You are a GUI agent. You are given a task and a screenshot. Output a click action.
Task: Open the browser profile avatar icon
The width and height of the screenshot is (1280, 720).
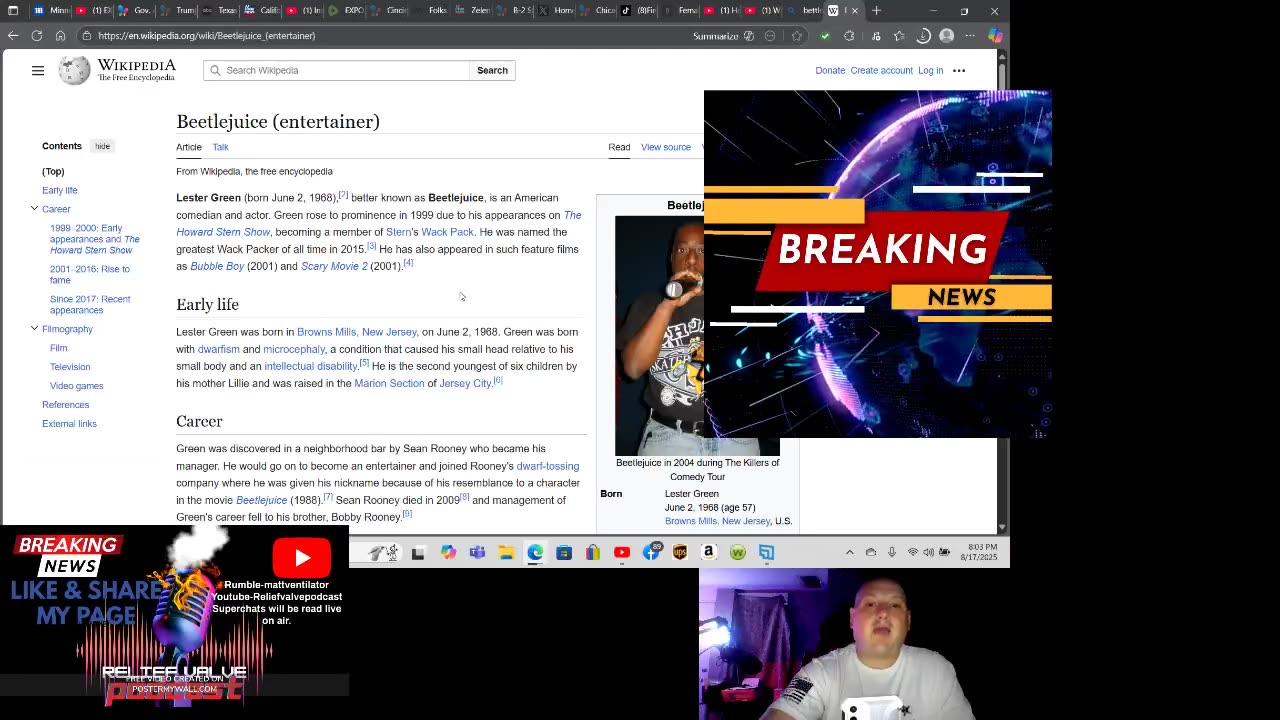[946, 36]
